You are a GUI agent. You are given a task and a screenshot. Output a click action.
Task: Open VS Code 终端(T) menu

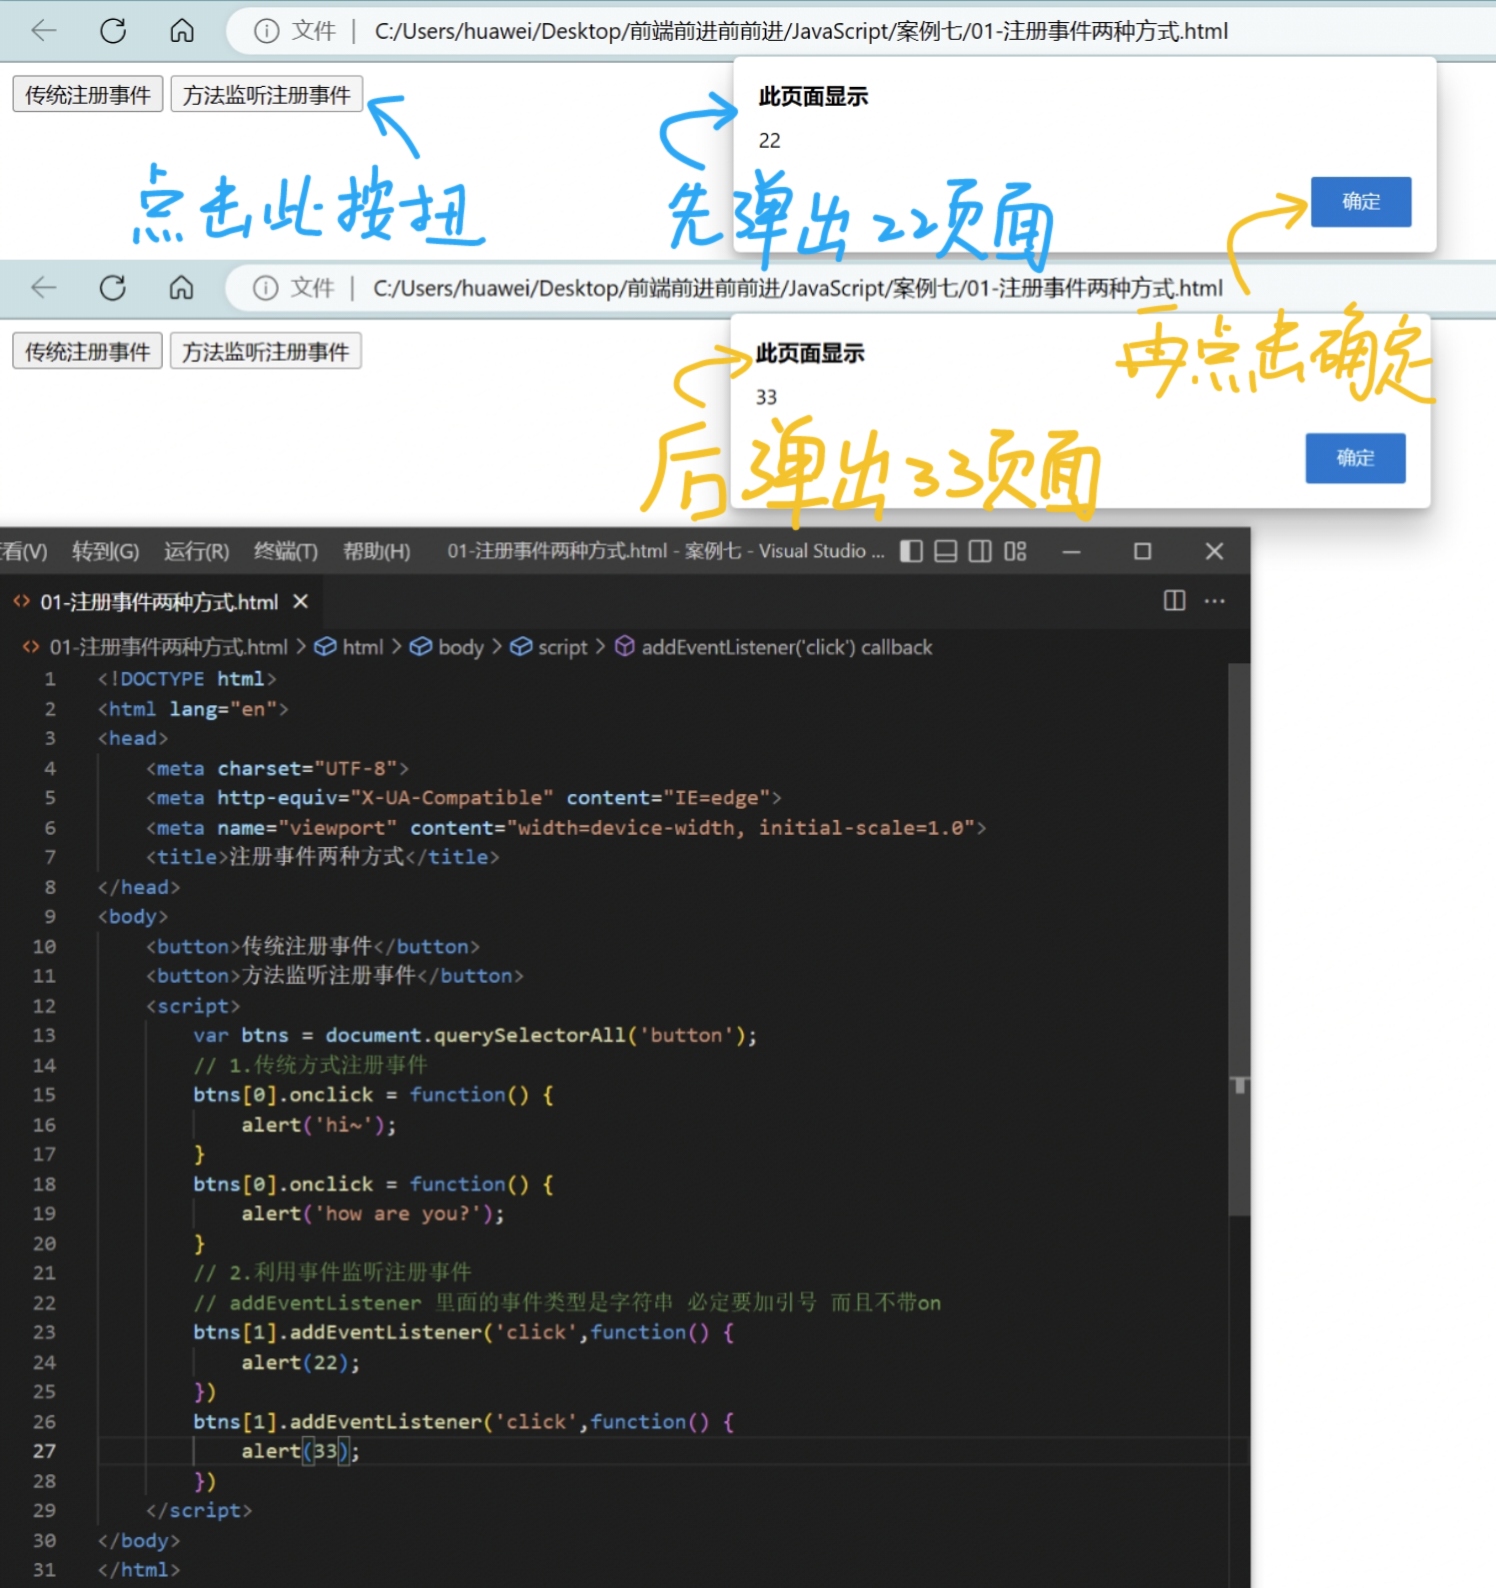coord(286,551)
